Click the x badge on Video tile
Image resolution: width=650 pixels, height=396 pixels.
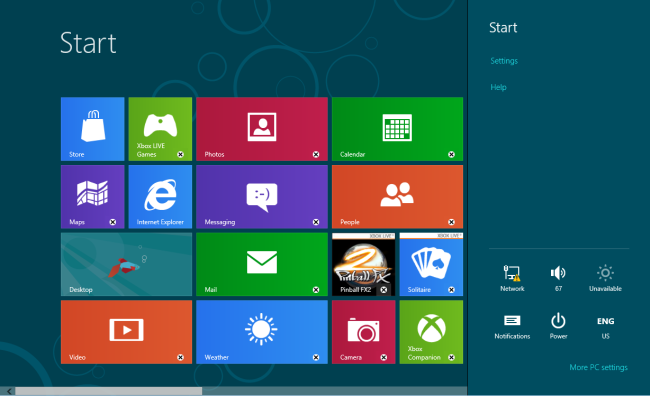tap(180, 357)
